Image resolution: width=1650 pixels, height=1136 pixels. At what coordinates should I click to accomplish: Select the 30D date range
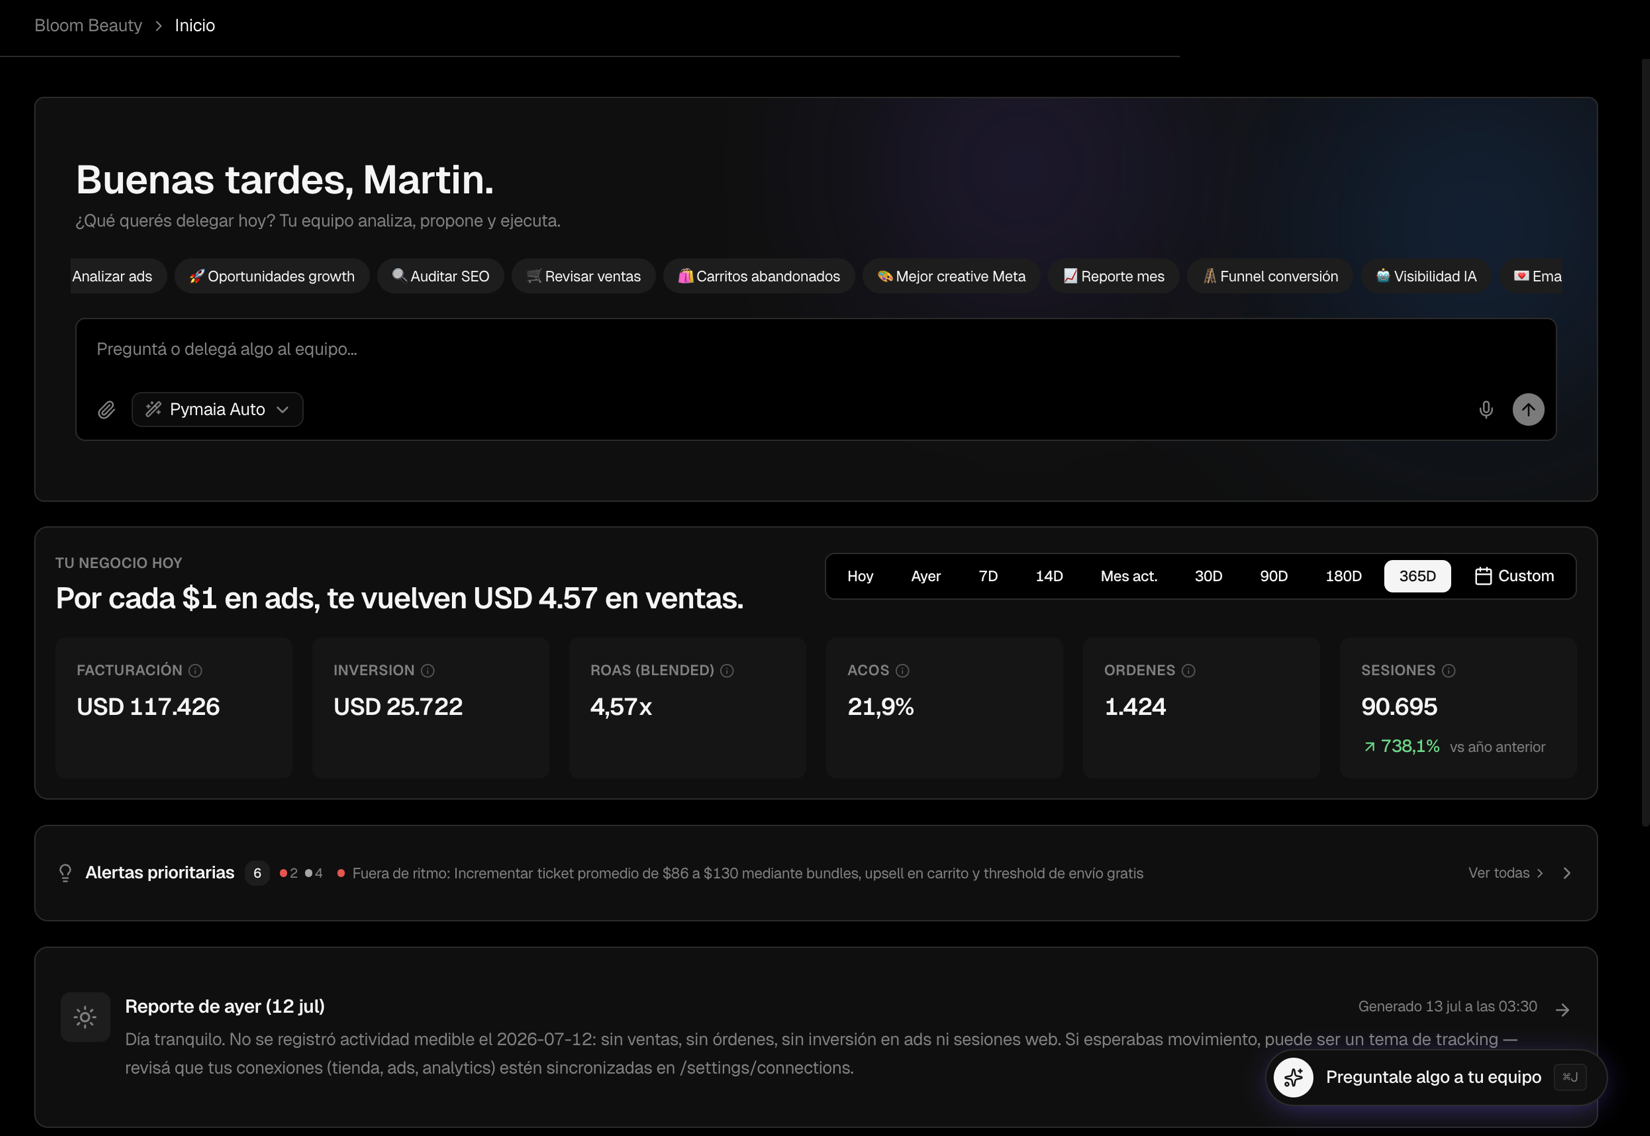point(1208,576)
